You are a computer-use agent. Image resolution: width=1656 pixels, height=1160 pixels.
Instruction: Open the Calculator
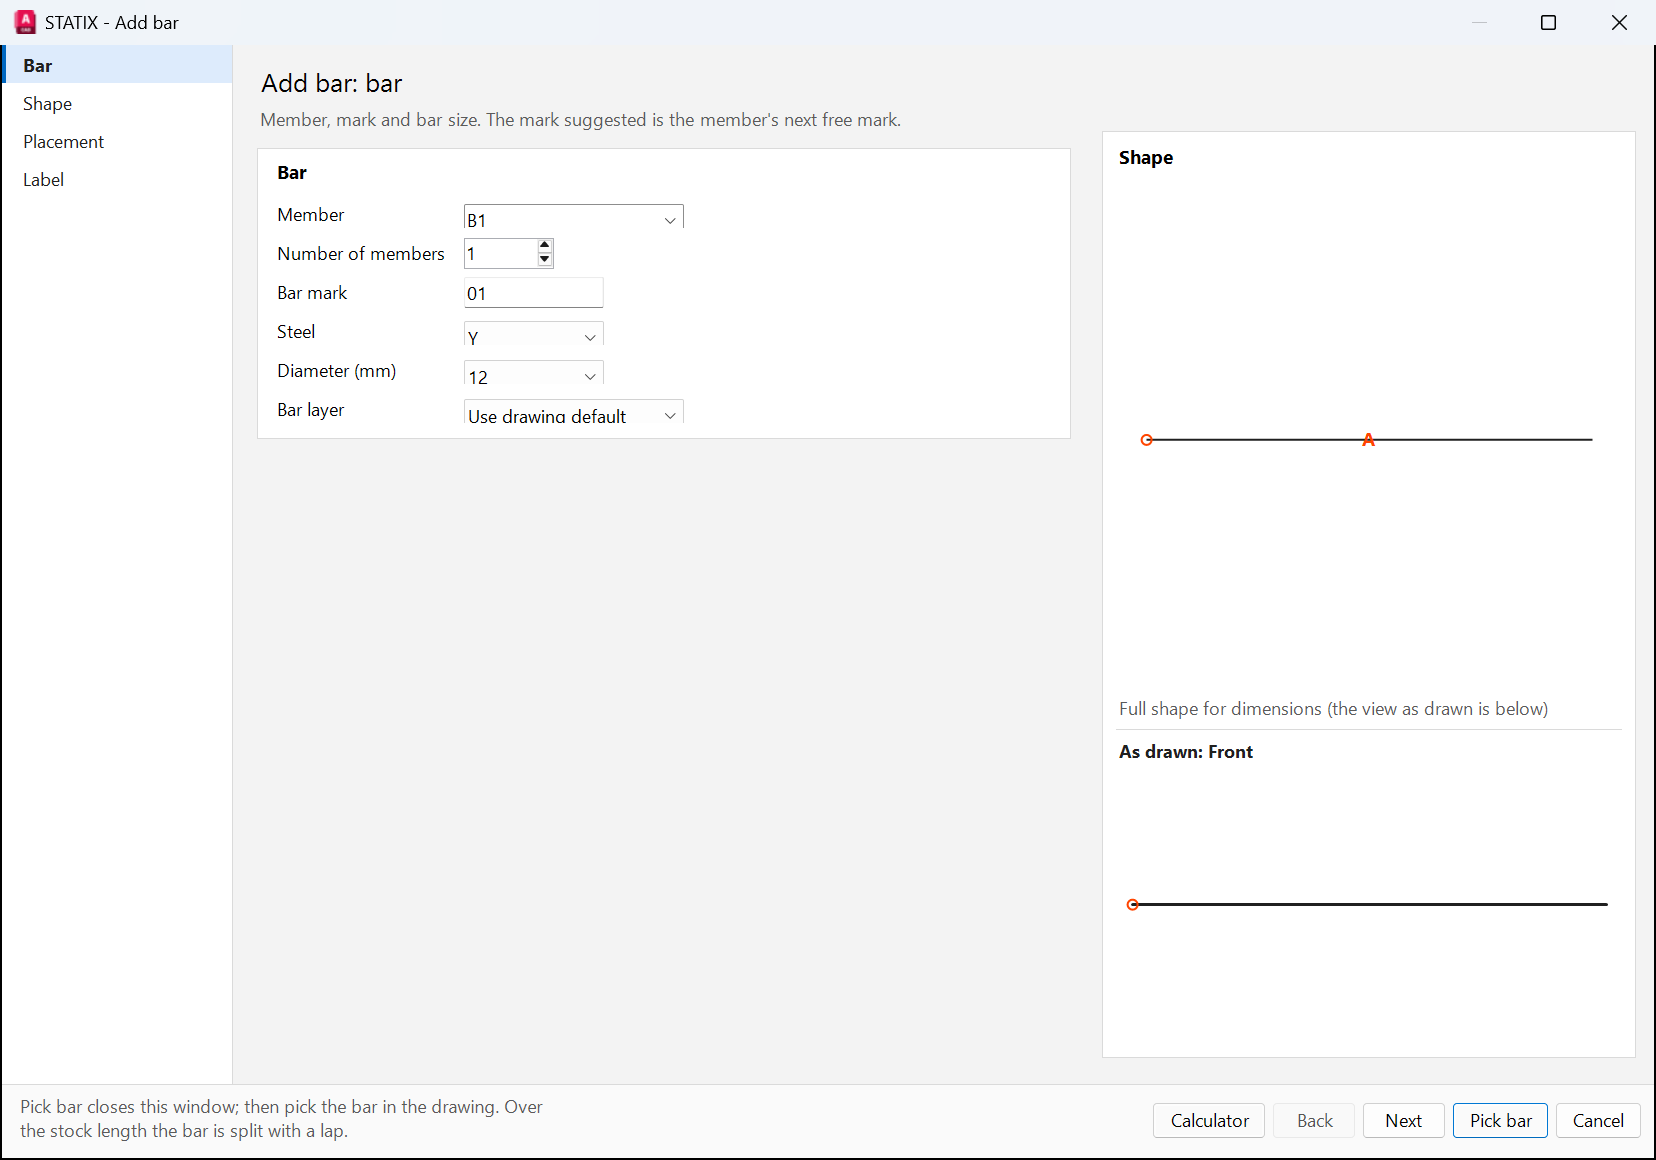click(1209, 1121)
